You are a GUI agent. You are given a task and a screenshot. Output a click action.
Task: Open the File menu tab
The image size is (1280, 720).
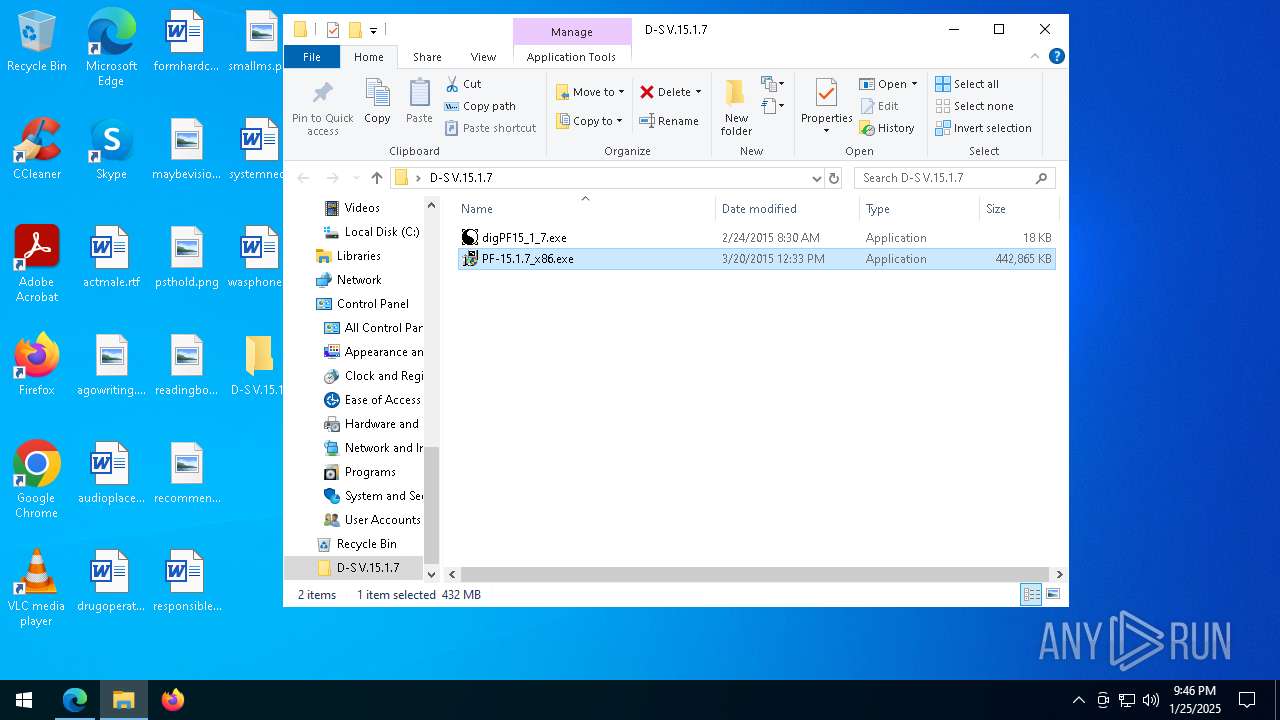tap(312, 57)
